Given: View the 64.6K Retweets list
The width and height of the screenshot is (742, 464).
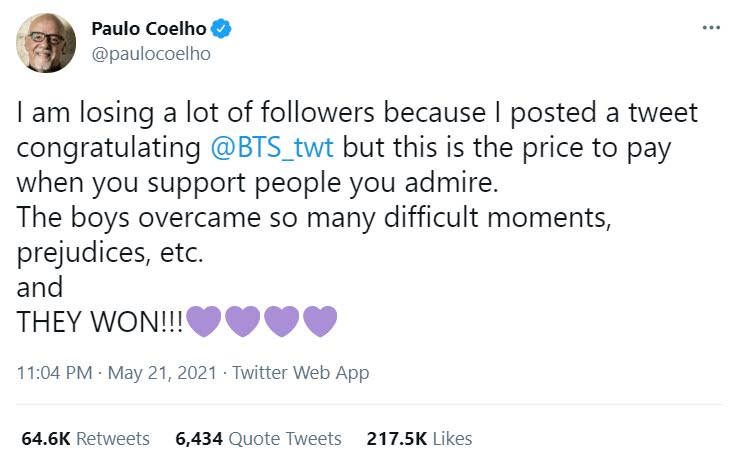Looking at the screenshot, I should 85,438.
